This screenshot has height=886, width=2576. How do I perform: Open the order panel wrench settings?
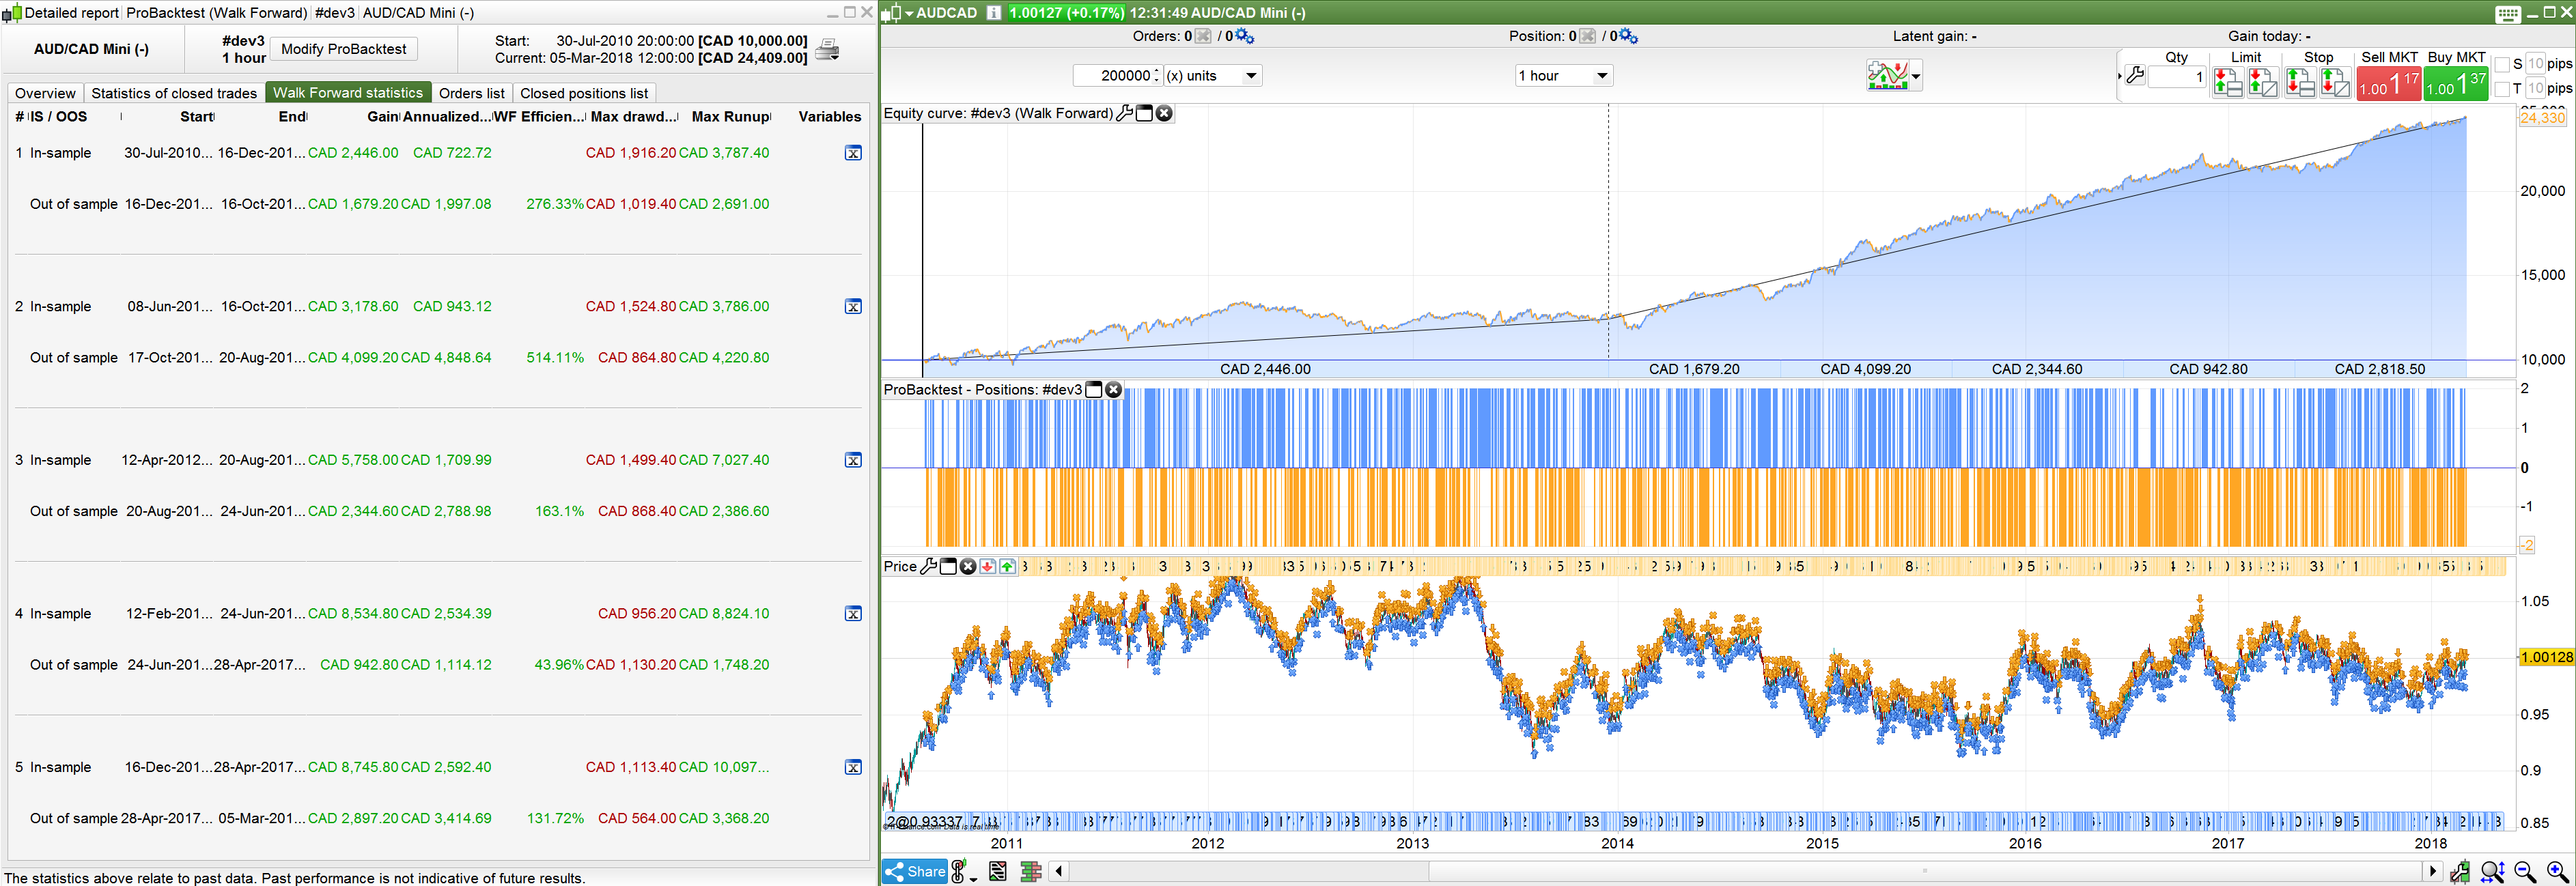(x=2135, y=76)
